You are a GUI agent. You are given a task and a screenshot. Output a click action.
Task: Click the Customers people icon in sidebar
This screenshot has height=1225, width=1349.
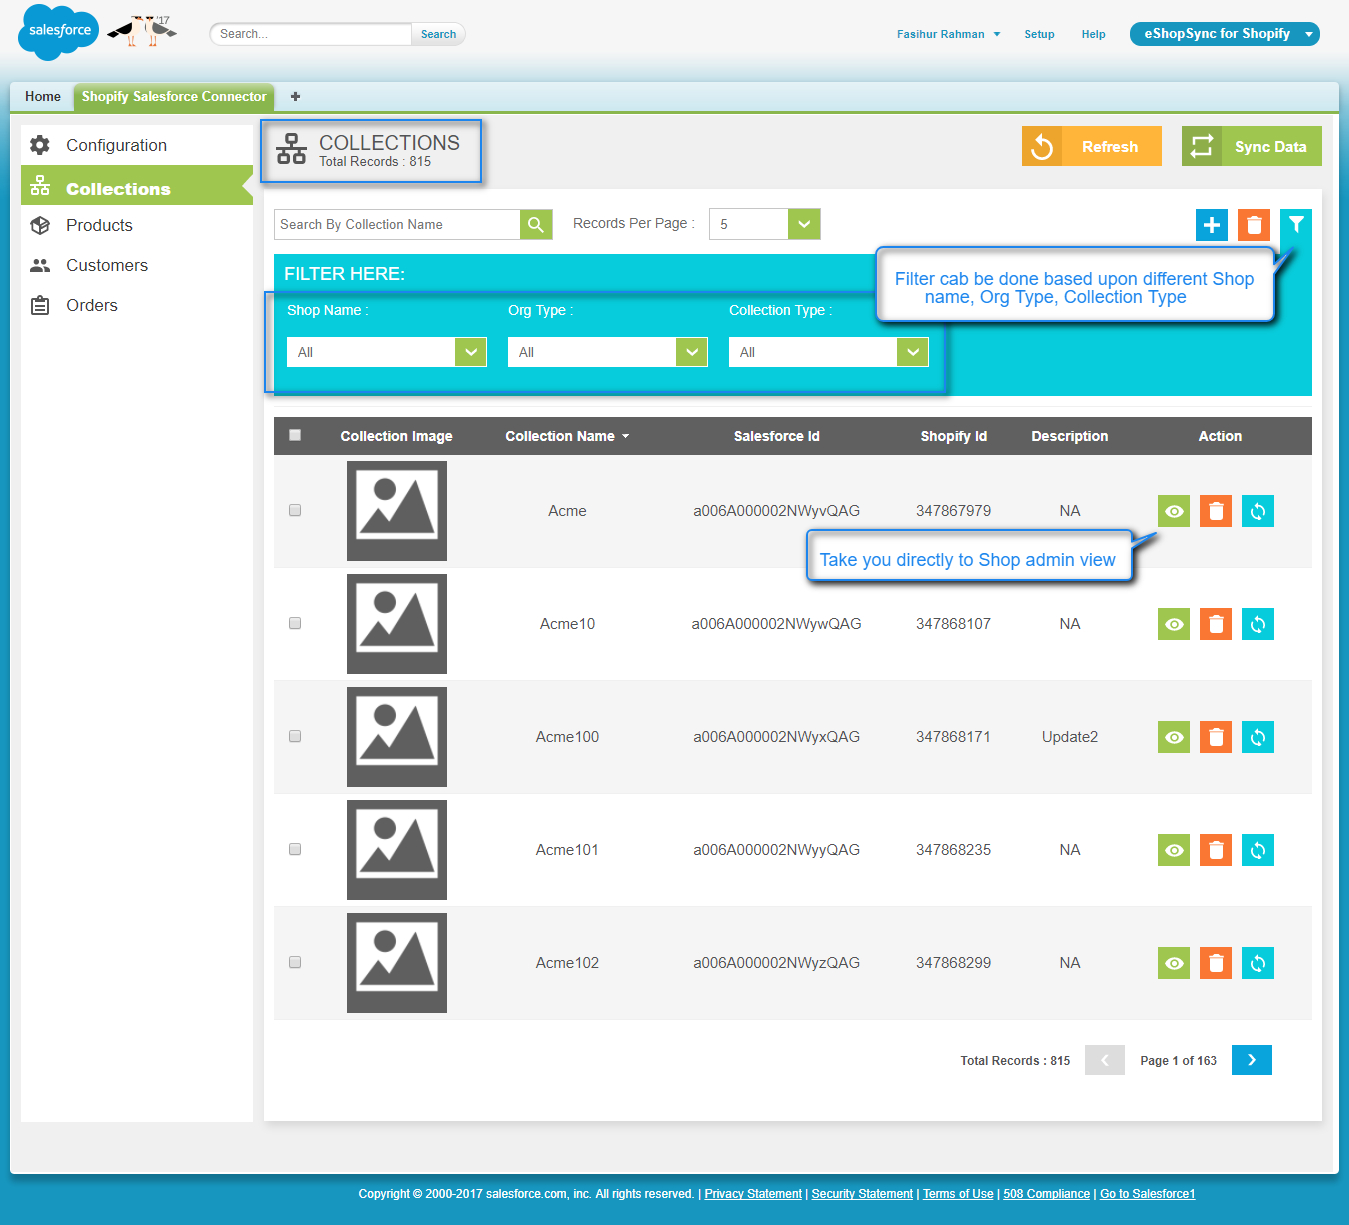40,265
